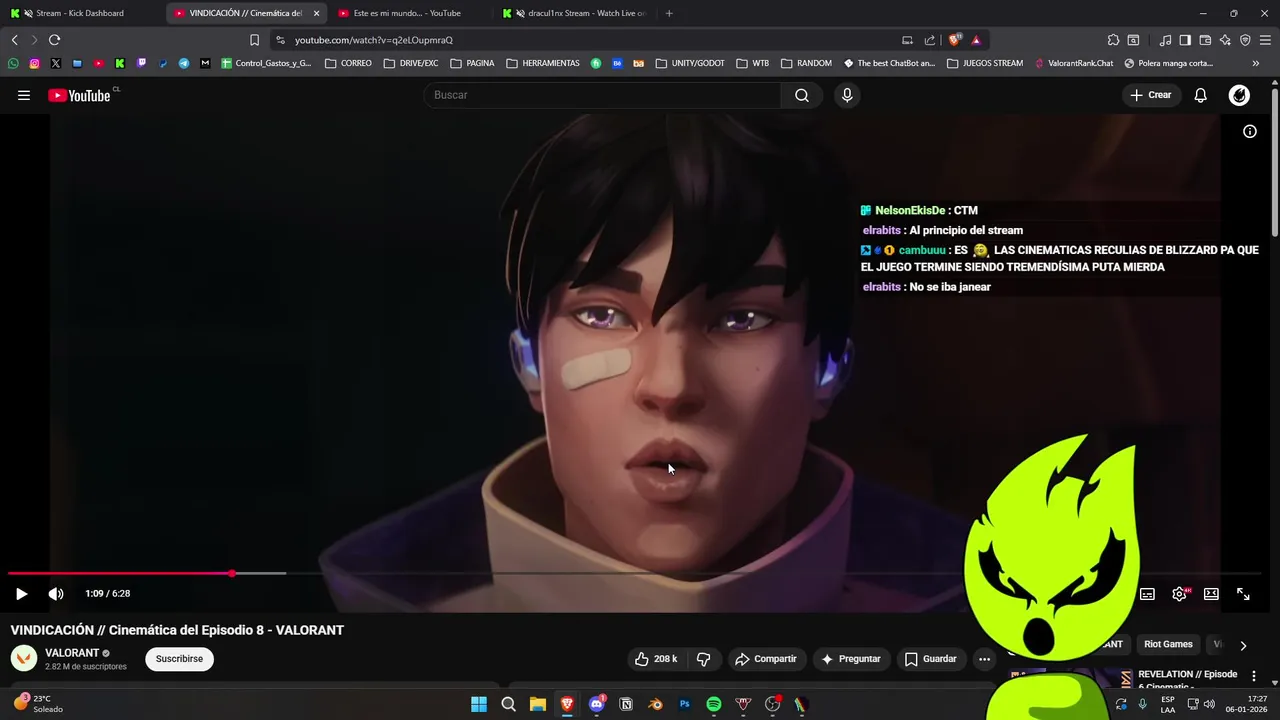This screenshot has width=1280, height=720.
Task: Open the Control_Gastos_y_G bookmark
Action: click(x=266, y=63)
